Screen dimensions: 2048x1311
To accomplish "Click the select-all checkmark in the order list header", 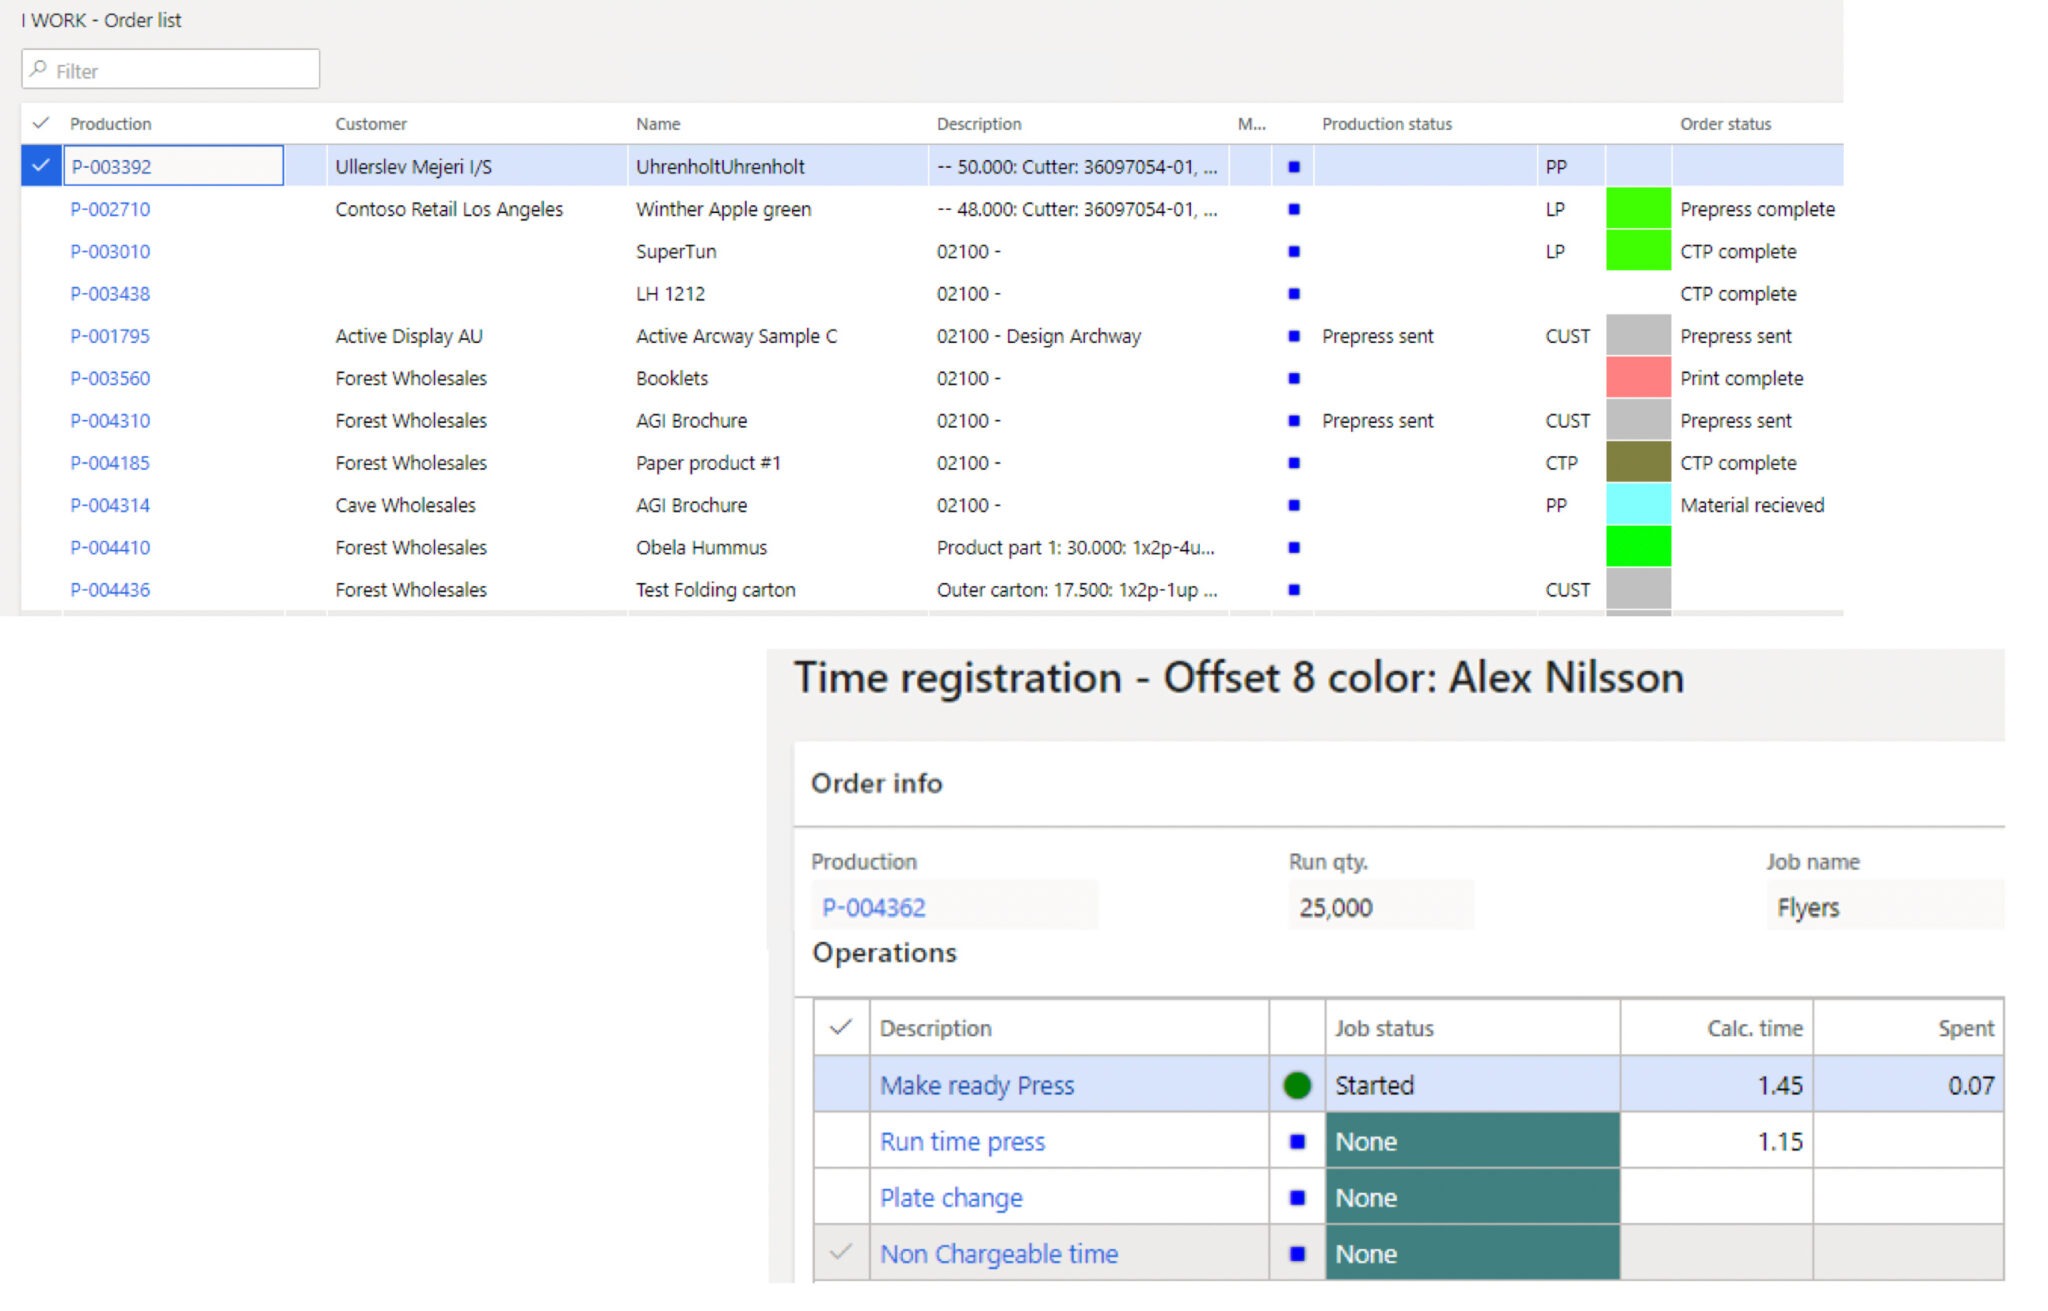I will point(38,123).
